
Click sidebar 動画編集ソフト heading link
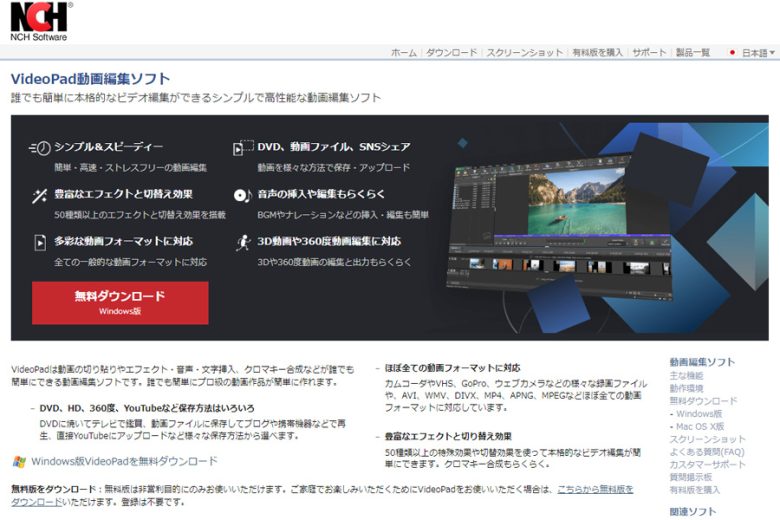click(x=702, y=362)
